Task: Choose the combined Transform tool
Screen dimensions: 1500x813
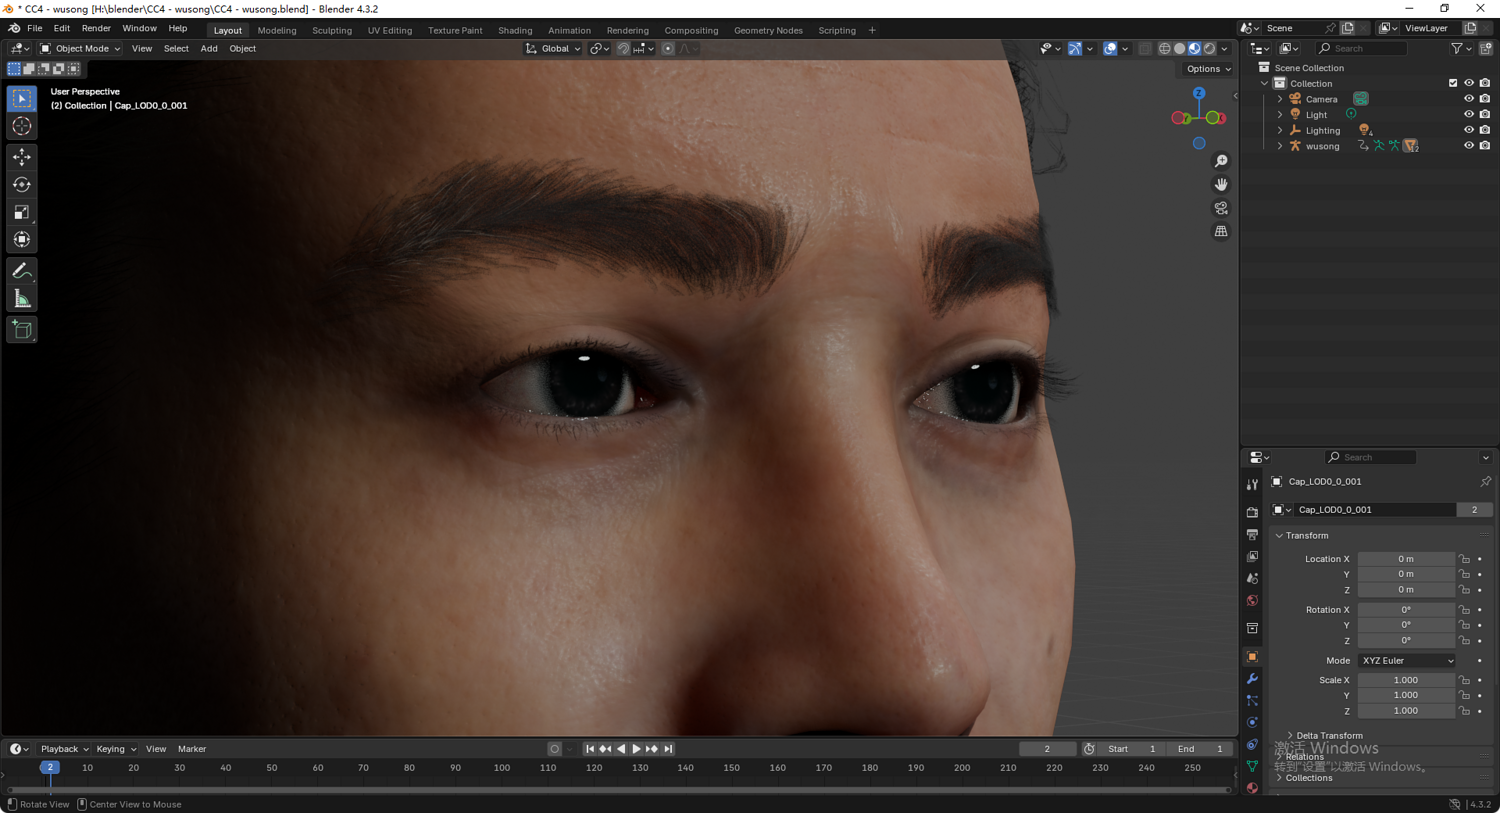Action: pos(22,239)
